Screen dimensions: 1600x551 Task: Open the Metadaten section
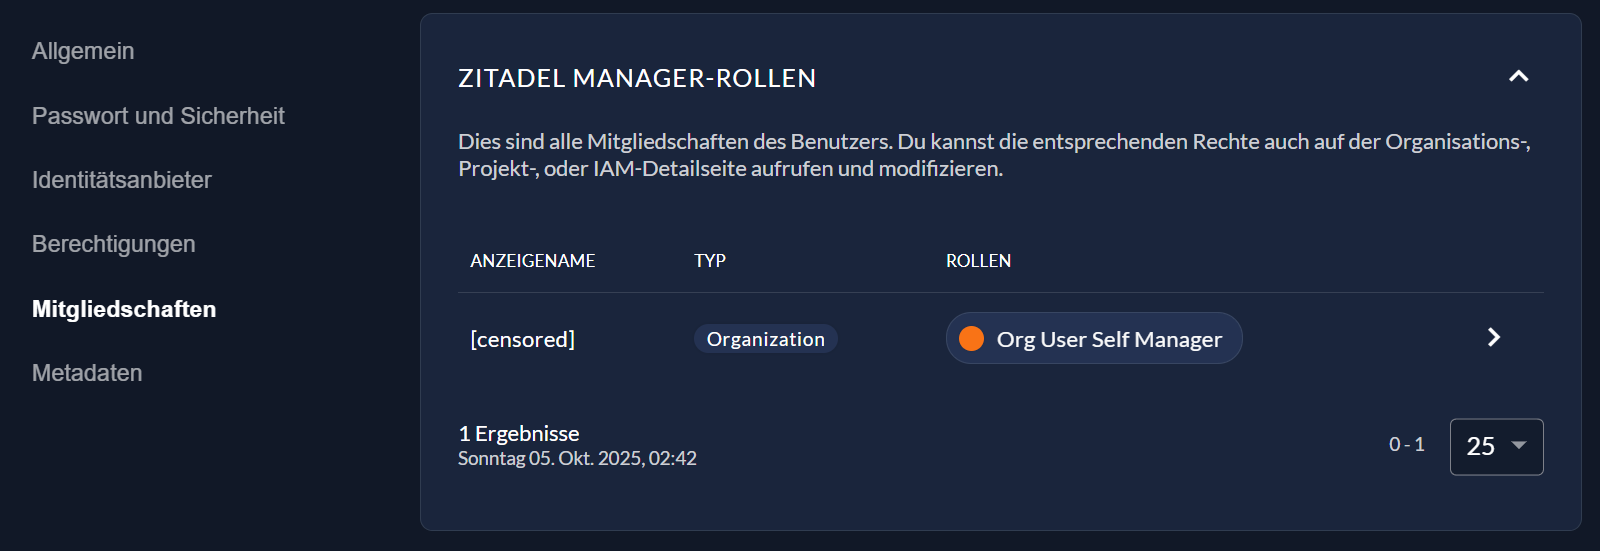tap(87, 373)
